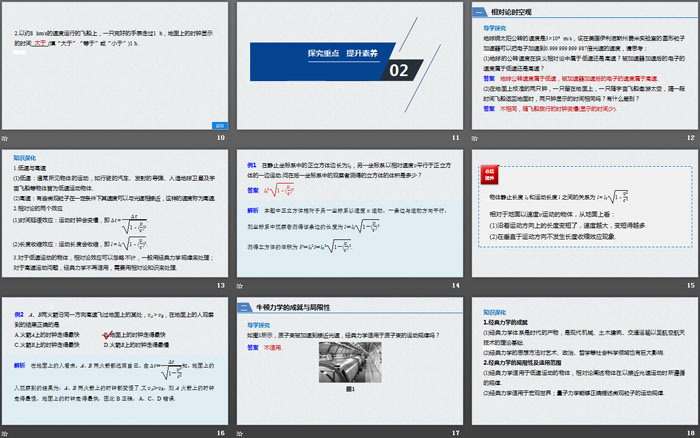The height and width of the screenshot is (438, 700).
Task: Select slide 18 thumbnail on classical mechanics achievements
Action: (x=584, y=361)
